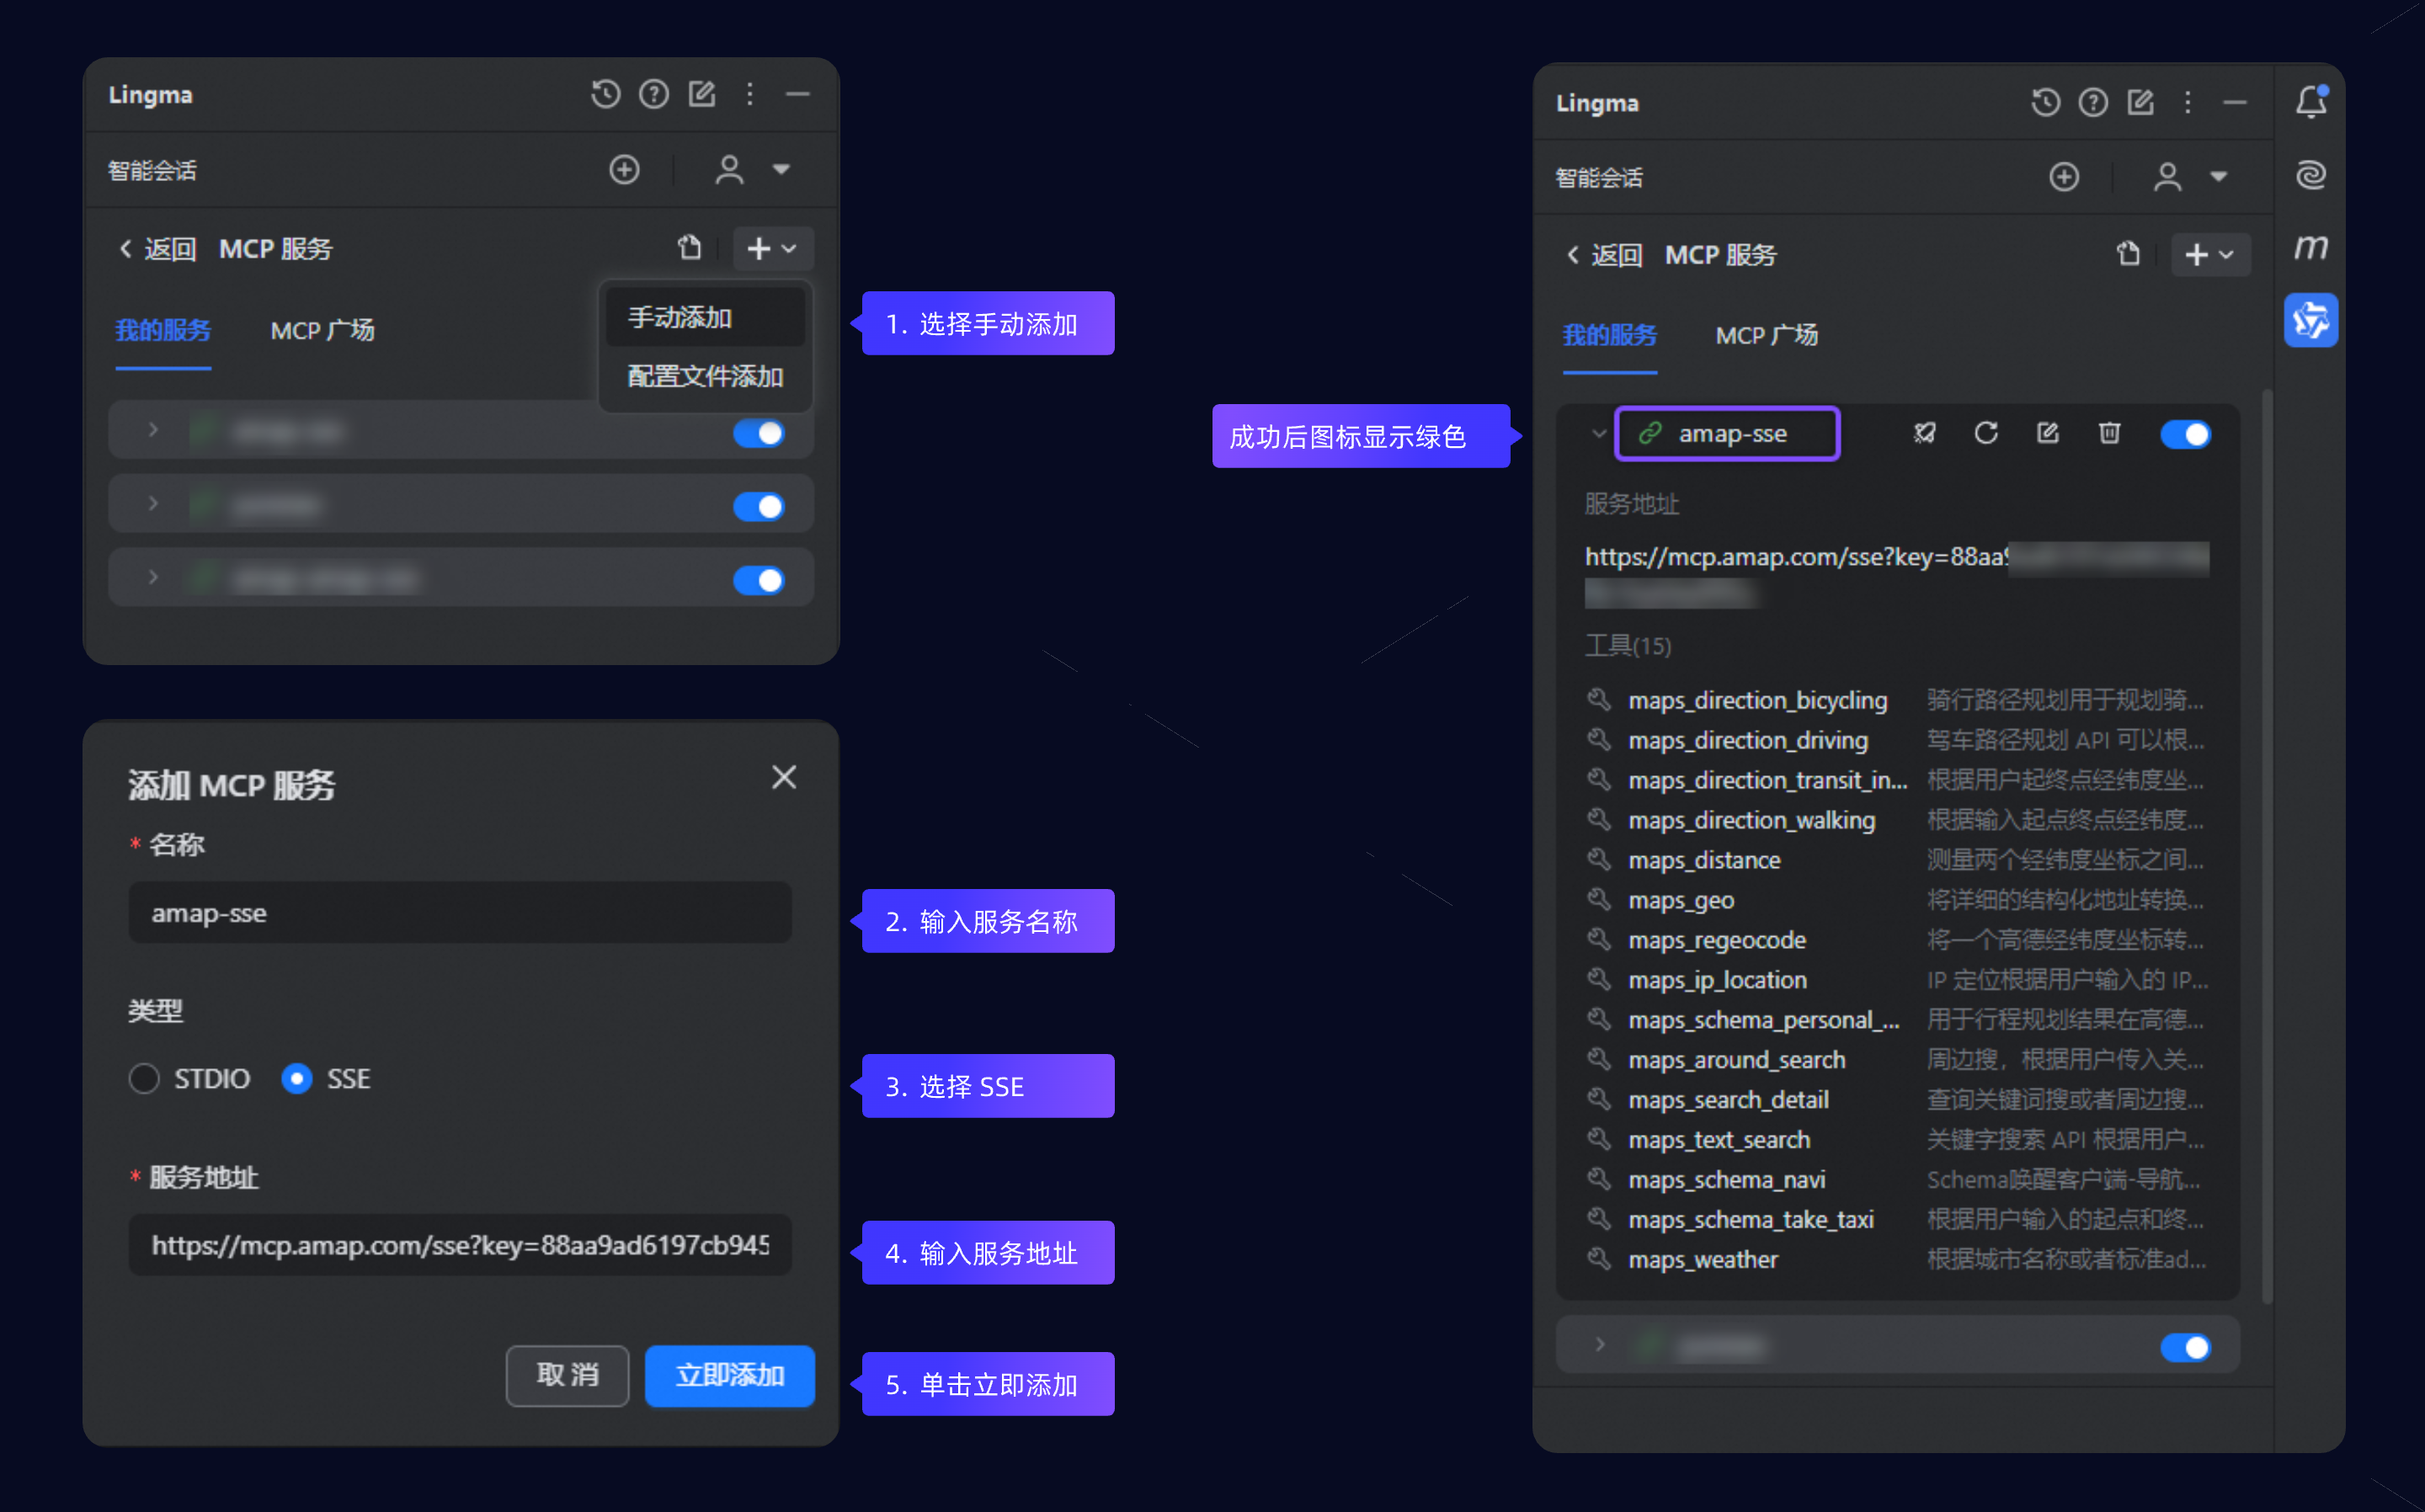2425x1512 pixels.
Task: Open chat history in left Lingma panel
Action: coord(605,94)
